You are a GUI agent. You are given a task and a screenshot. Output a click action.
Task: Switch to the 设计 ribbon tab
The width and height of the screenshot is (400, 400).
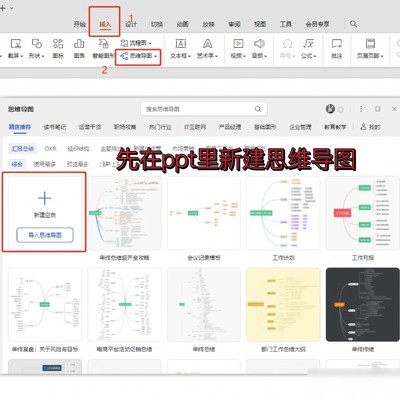[x=131, y=24]
